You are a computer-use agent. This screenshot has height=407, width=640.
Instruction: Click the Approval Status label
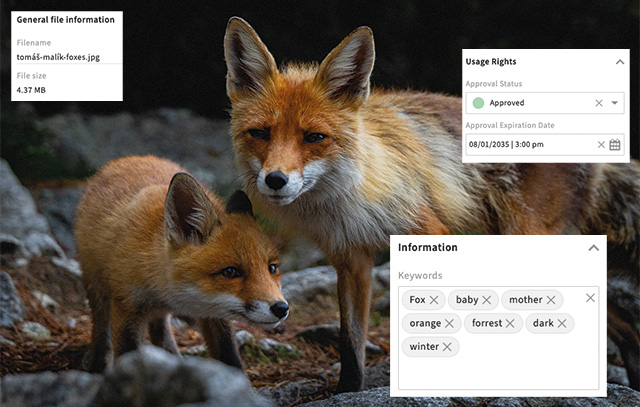(494, 84)
